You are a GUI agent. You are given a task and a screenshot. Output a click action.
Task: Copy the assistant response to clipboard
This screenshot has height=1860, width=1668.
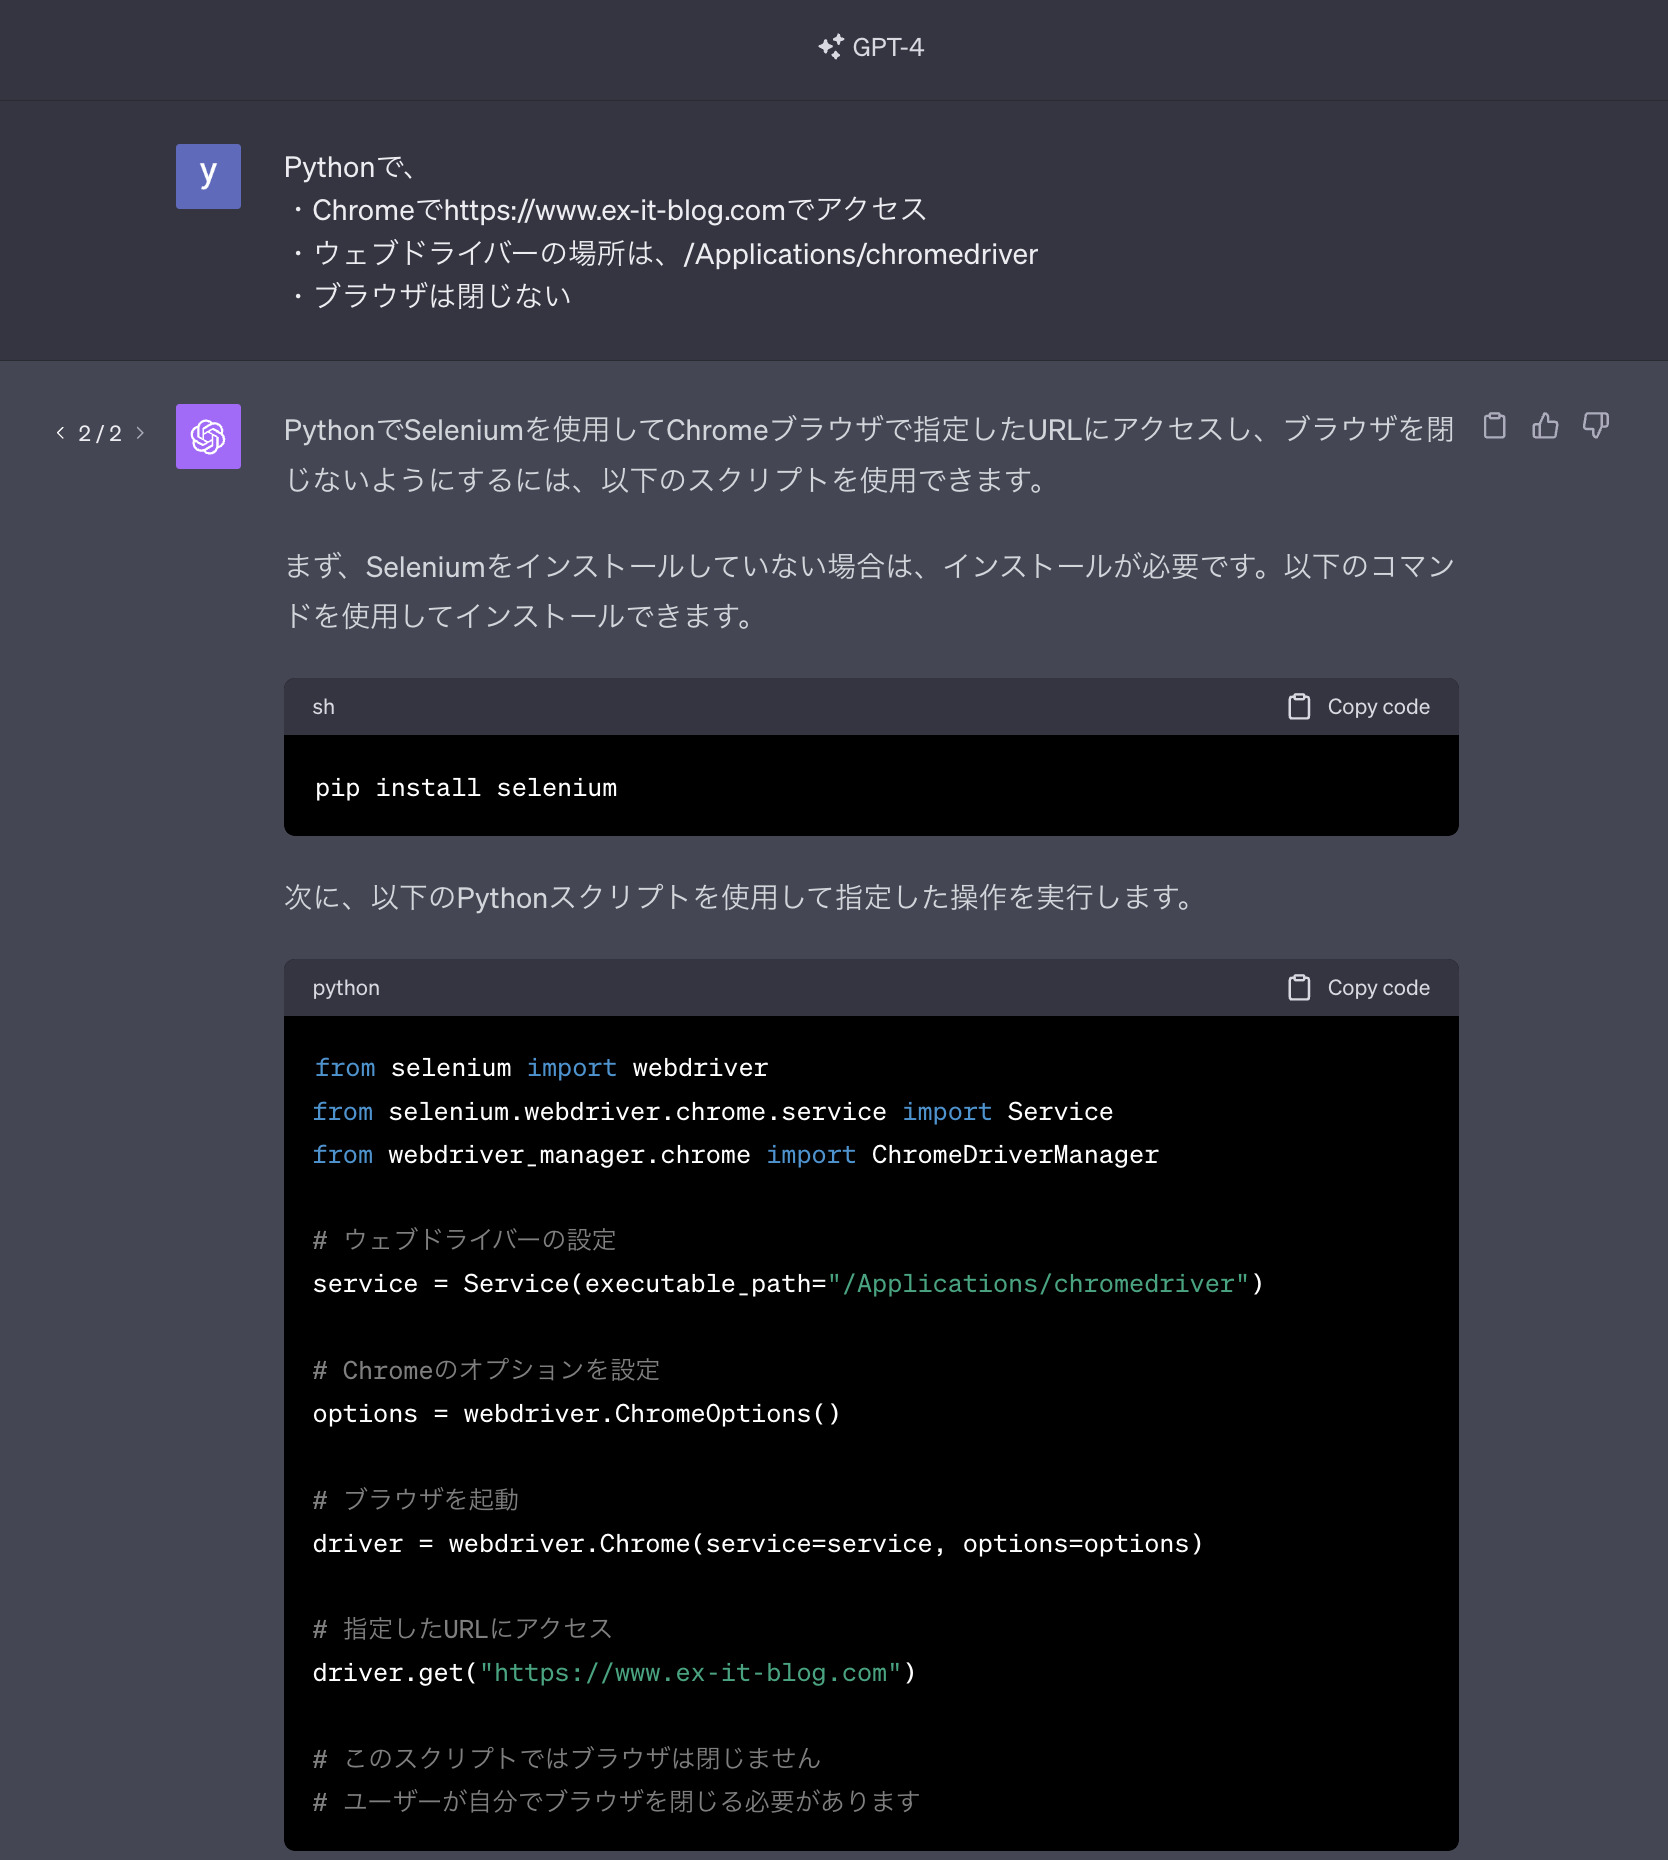[1494, 426]
